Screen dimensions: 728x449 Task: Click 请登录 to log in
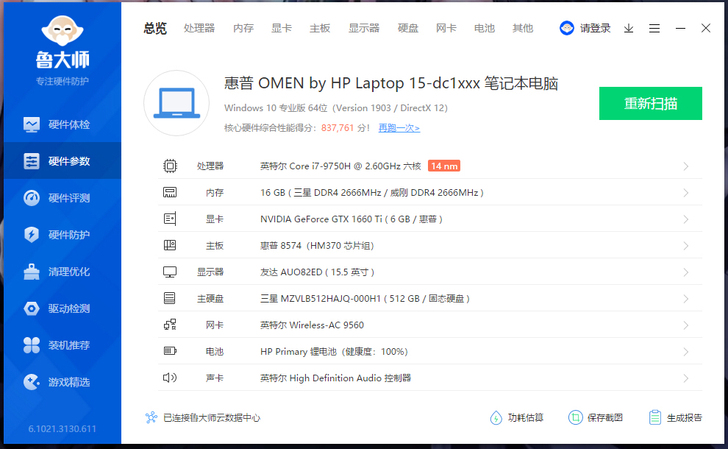[595, 28]
